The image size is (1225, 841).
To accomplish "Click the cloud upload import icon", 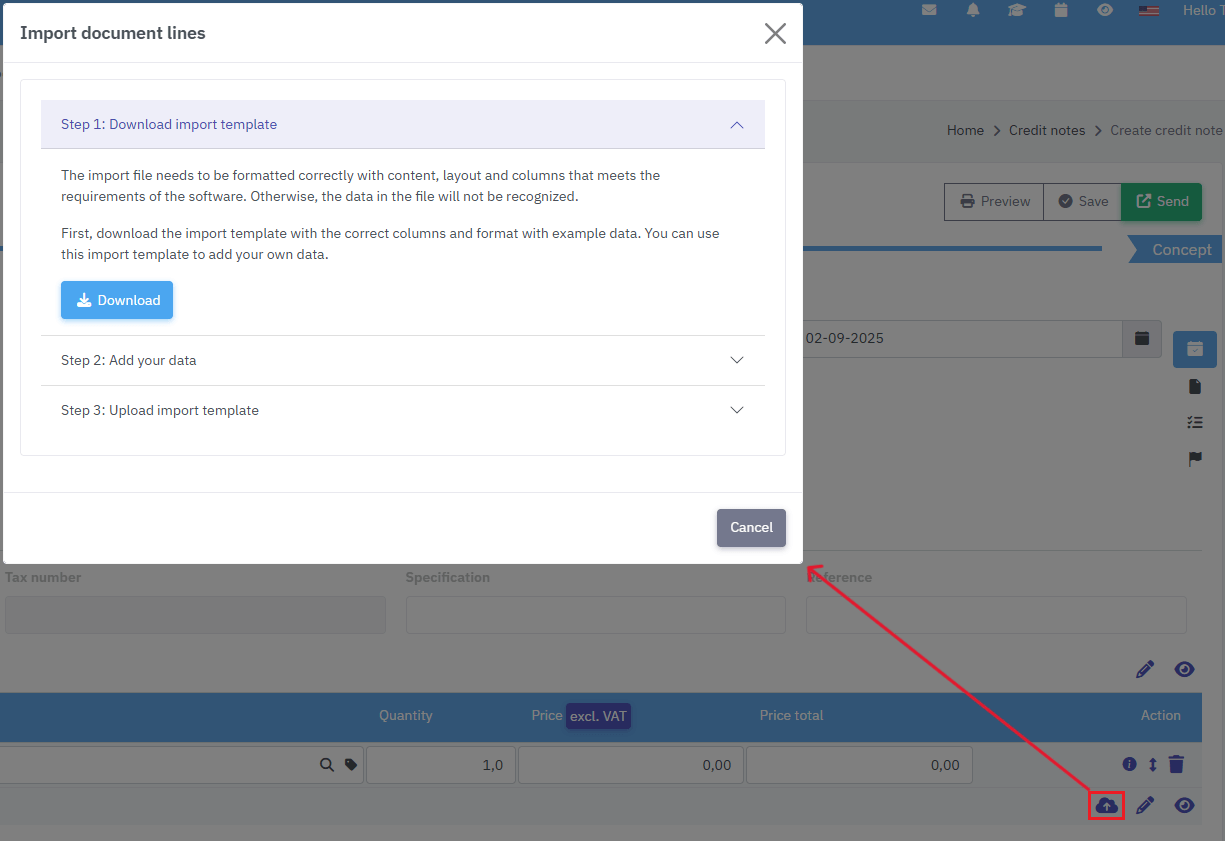I will [1106, 805].
